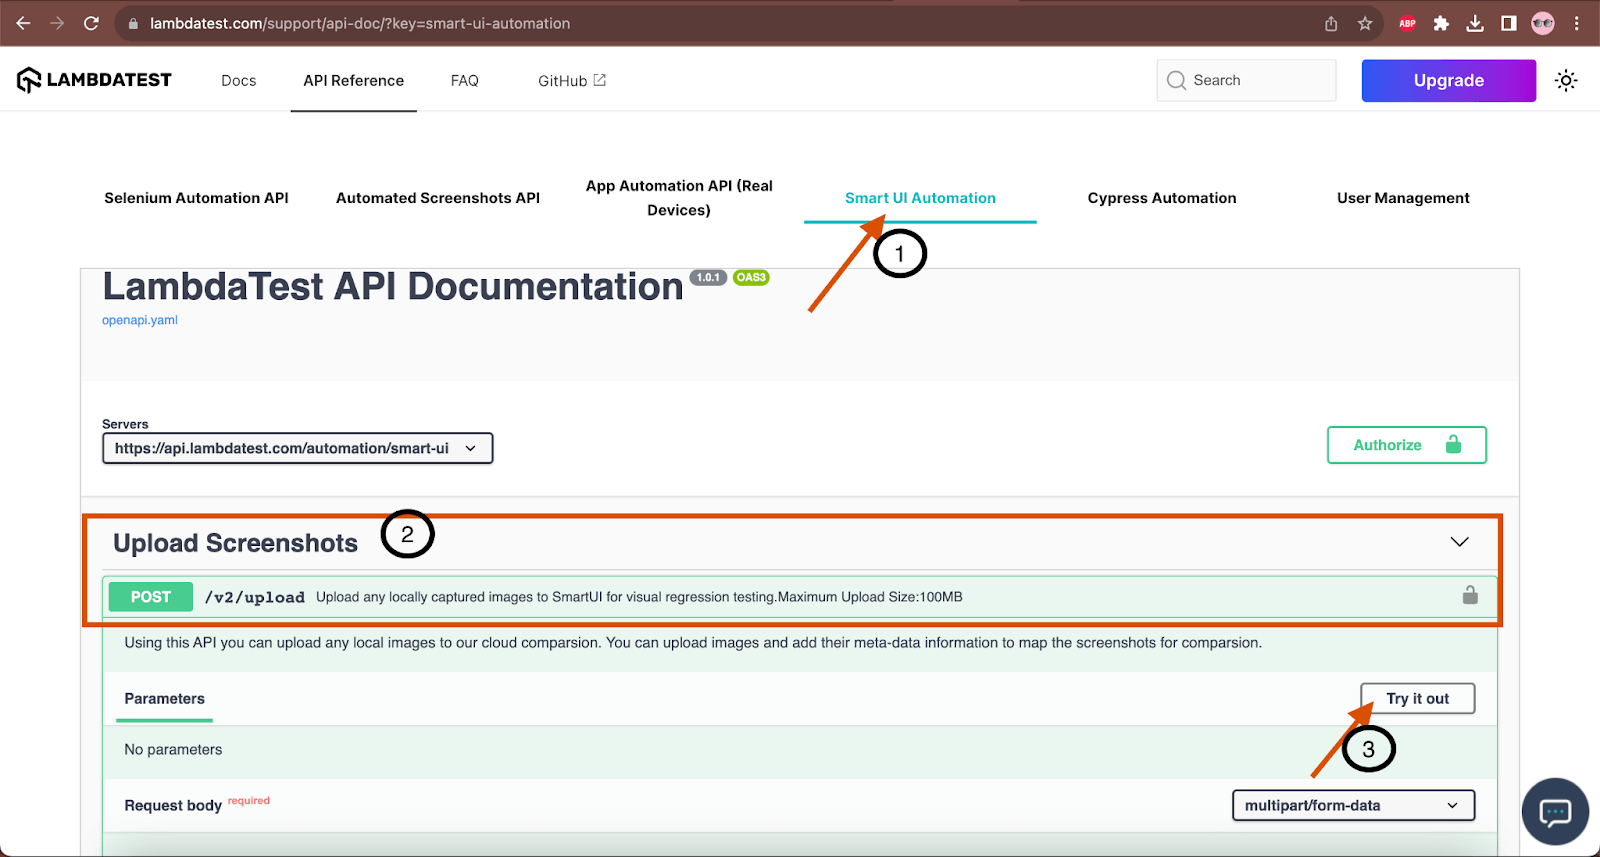Reload the page with the refresh icon
The height and width of the screenshot is (857, 1600).
tap(91, 23)
